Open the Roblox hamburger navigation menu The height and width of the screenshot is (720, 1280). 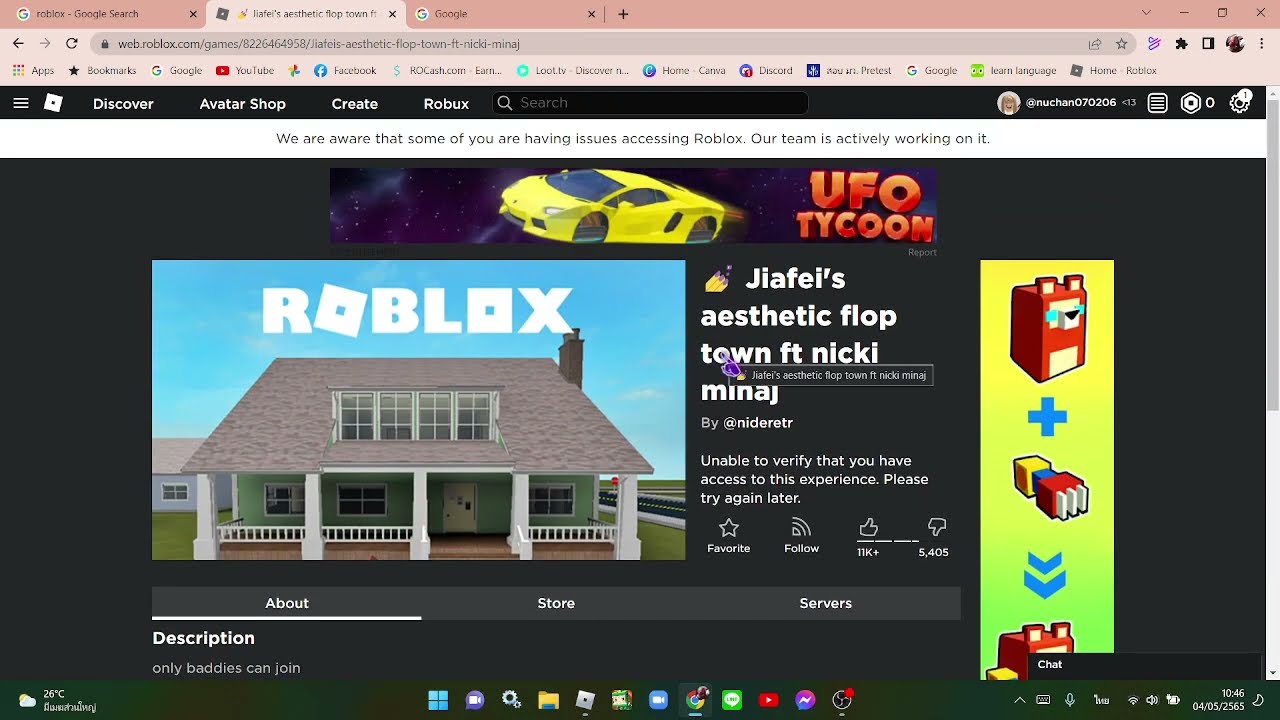21,103
